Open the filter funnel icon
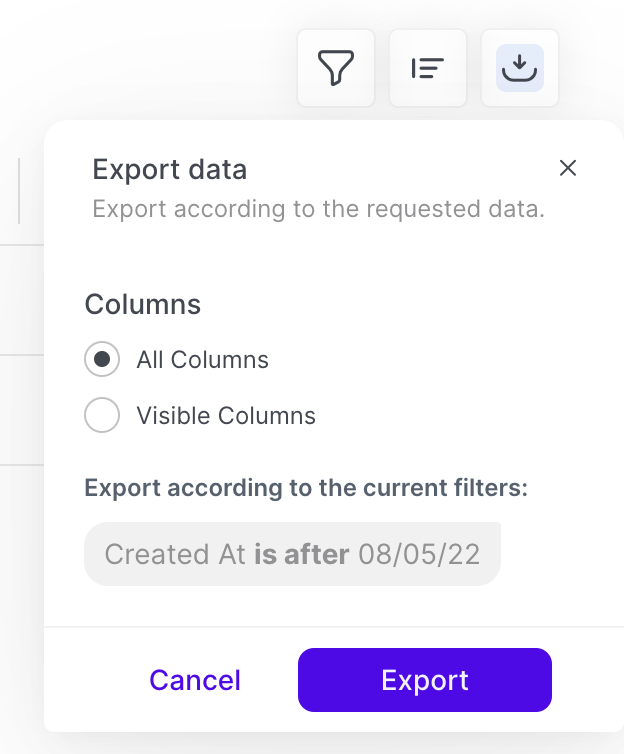This screenshot has width=624, height=754. 336,68
